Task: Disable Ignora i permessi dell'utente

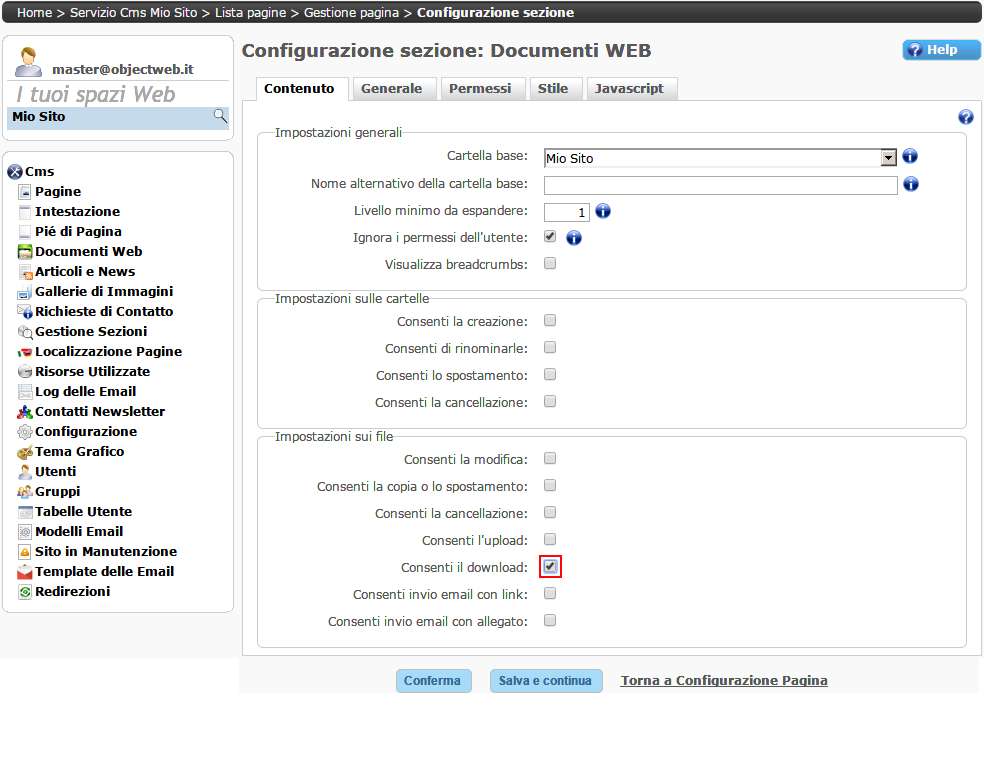Action: (x=550, y=237)
